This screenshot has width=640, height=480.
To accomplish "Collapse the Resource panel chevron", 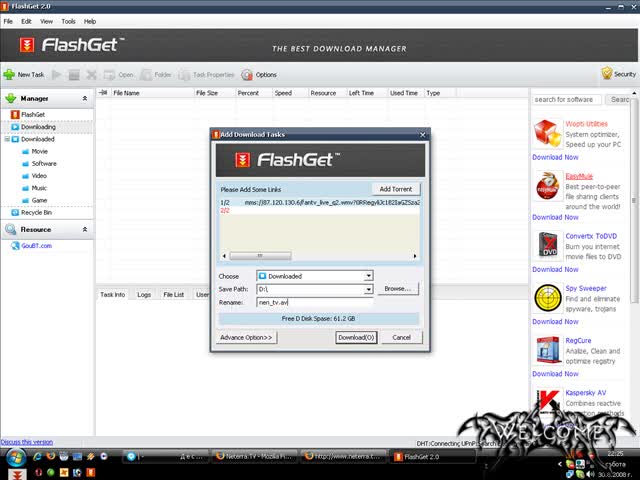I will click(x=85, y=229).
